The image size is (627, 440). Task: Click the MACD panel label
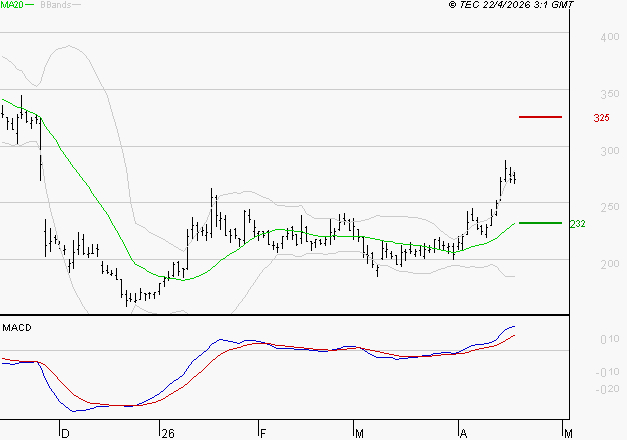17,328
